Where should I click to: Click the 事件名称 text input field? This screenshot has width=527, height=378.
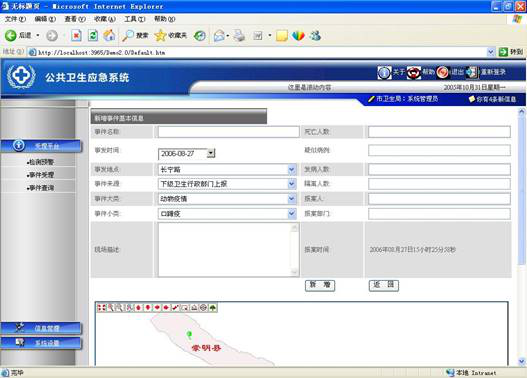point(228,132)
